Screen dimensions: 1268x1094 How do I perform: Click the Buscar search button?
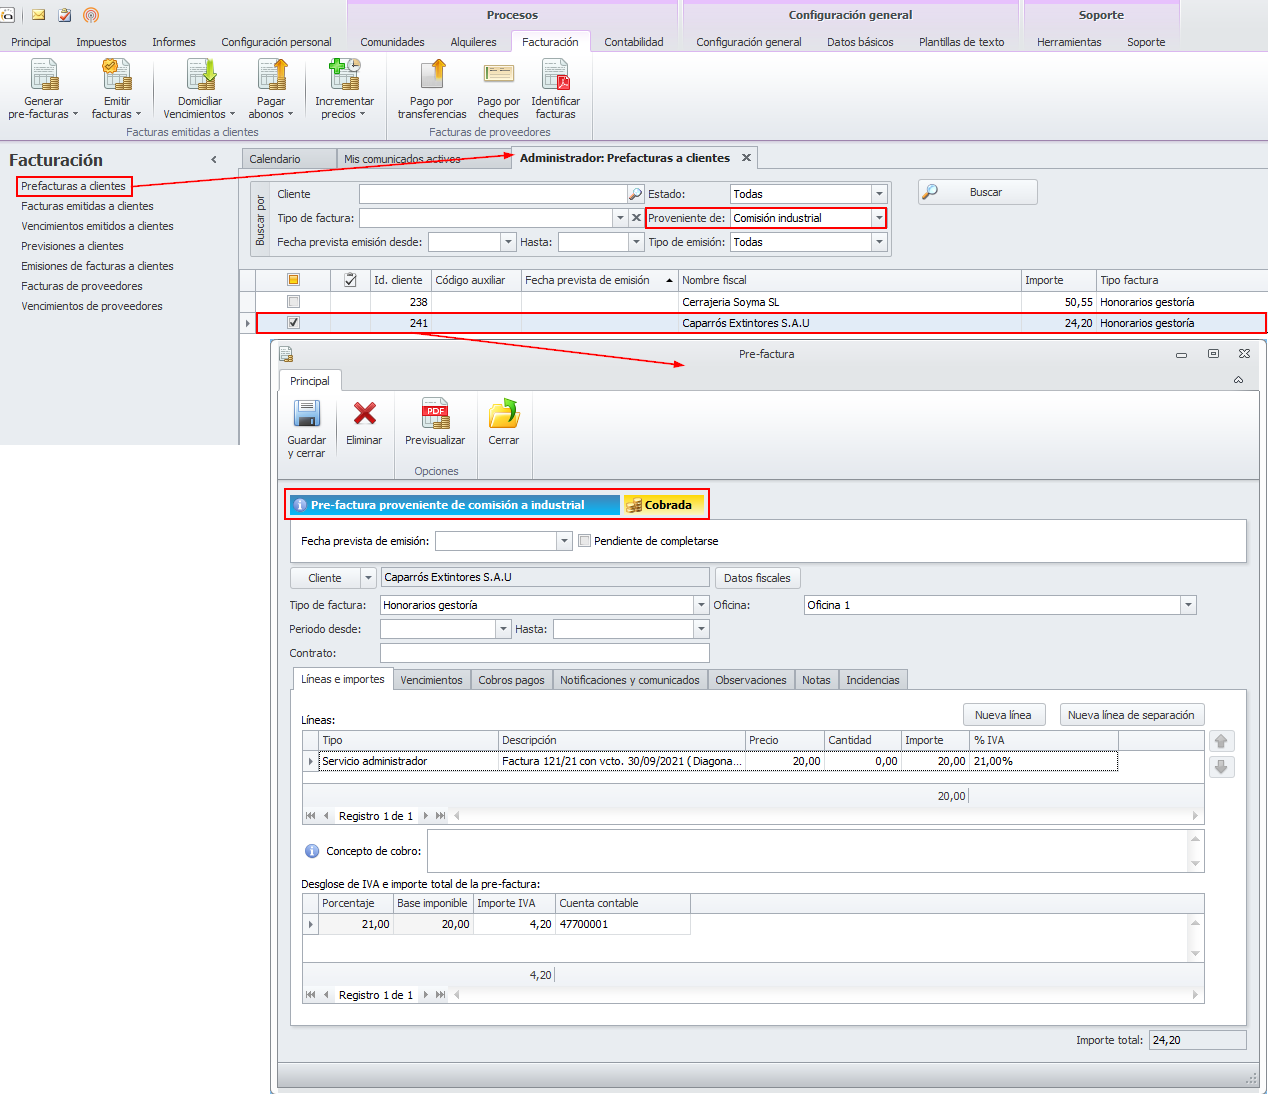pos(977,192)
